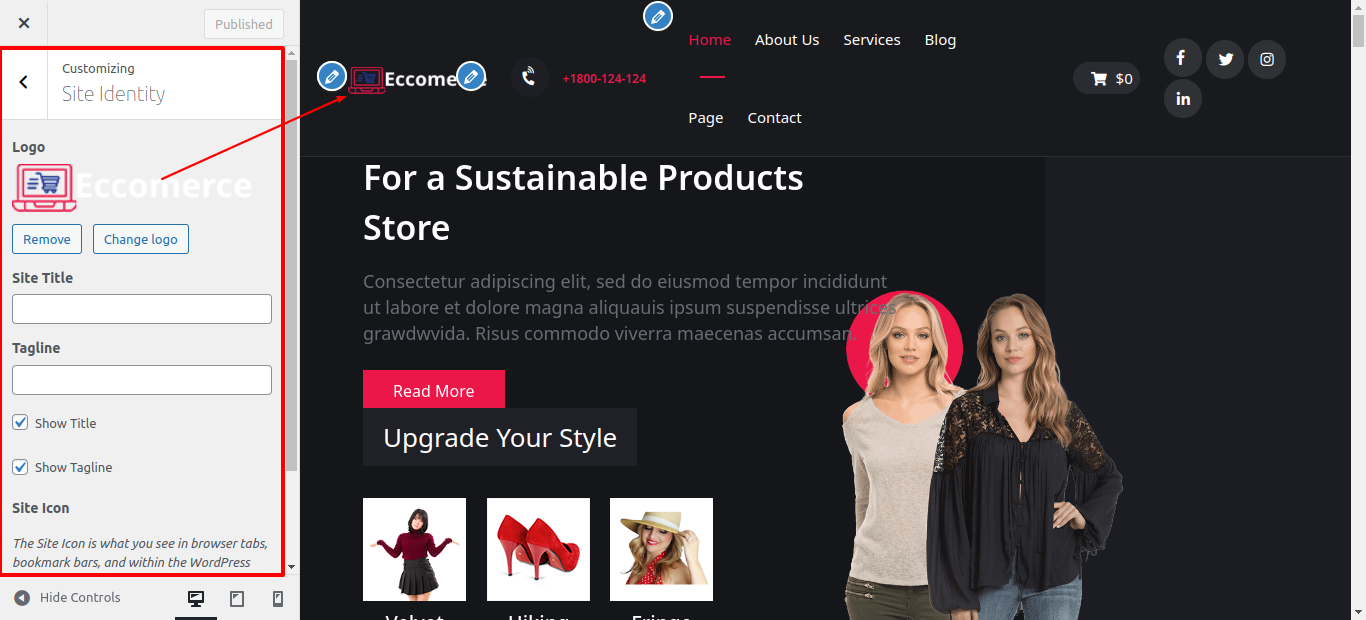Click the edit pencil above the navigation menu

click(x=657, y=16)
